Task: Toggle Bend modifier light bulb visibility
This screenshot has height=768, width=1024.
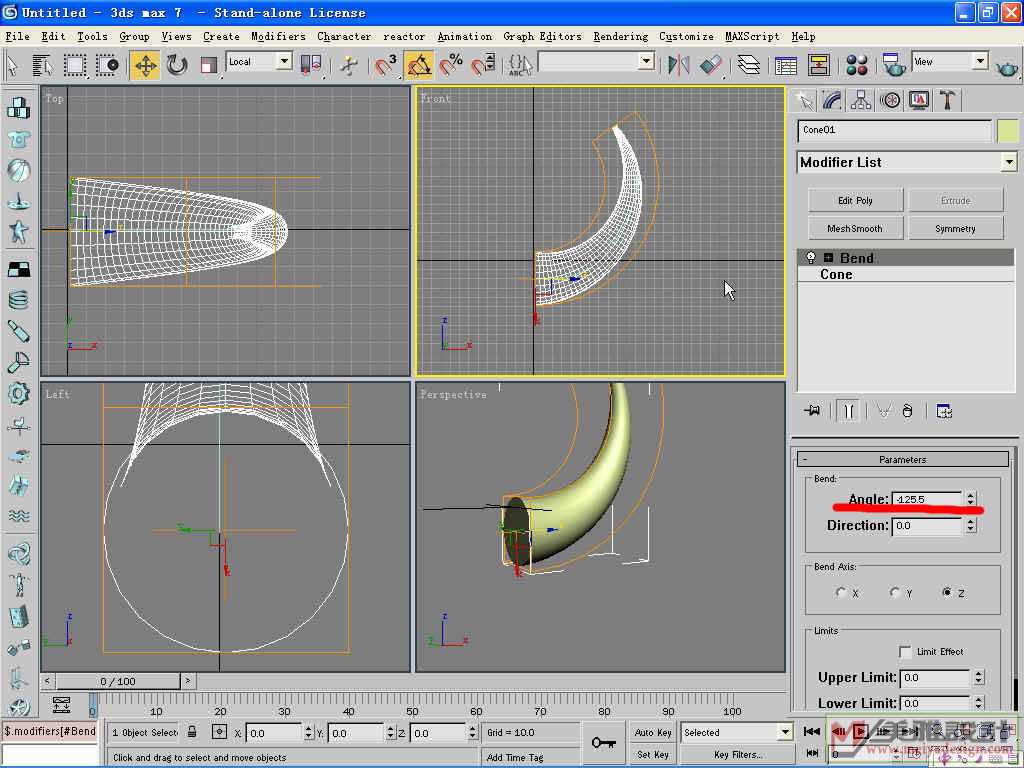Action: (x=810, y=257)
